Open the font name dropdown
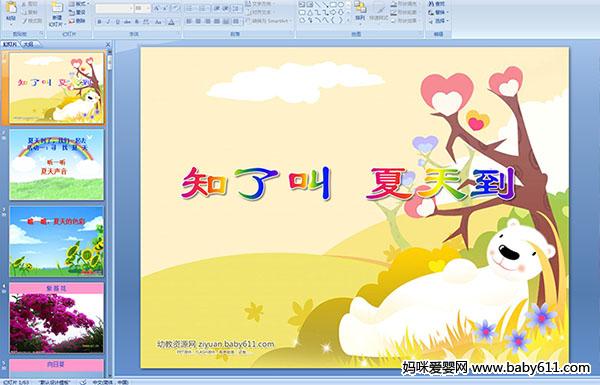Image resolution: width=600 pixels, height=385 pixels. [x=130, y=8]
